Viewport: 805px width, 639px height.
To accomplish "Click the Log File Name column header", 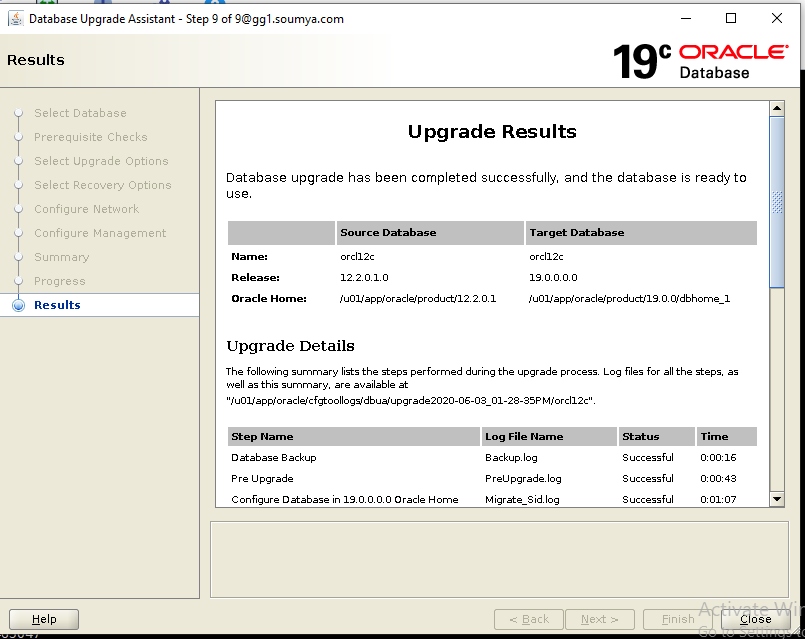I will (549, 436).
